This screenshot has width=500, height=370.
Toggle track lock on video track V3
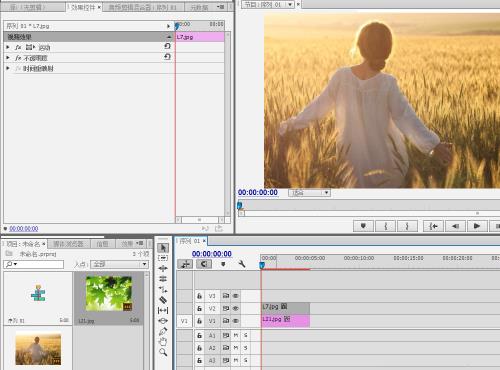tap(199, 296)
